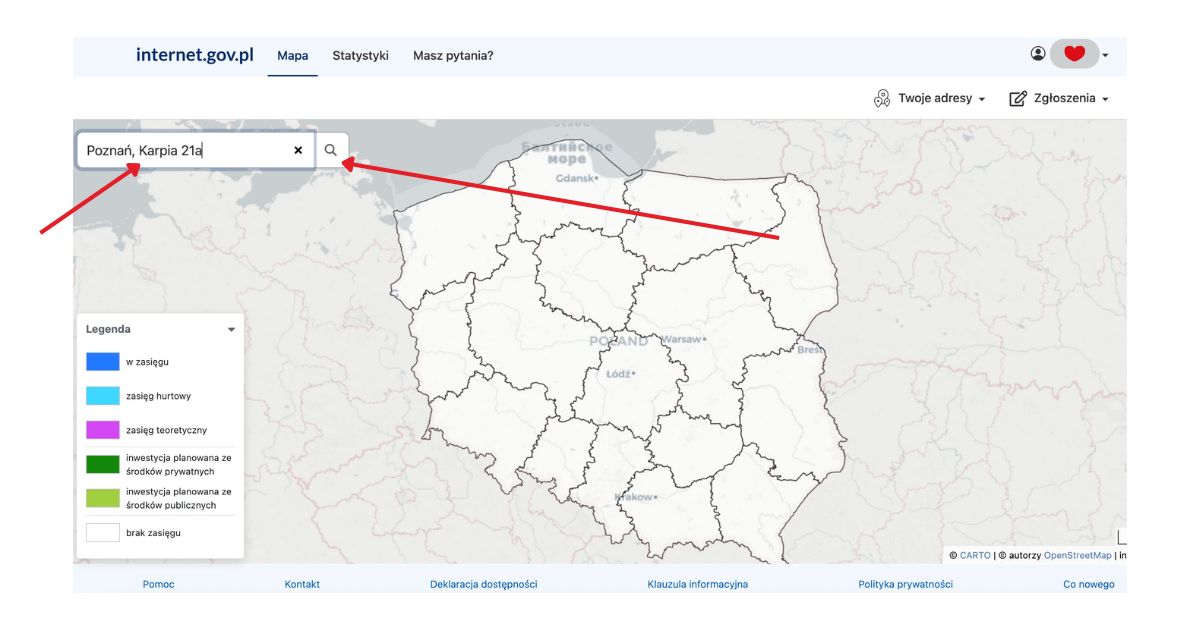The height and width of the screenshot is (630, 1200).
Task: Open the Deklaracja dostępności link
Action: tap(483, 584)
